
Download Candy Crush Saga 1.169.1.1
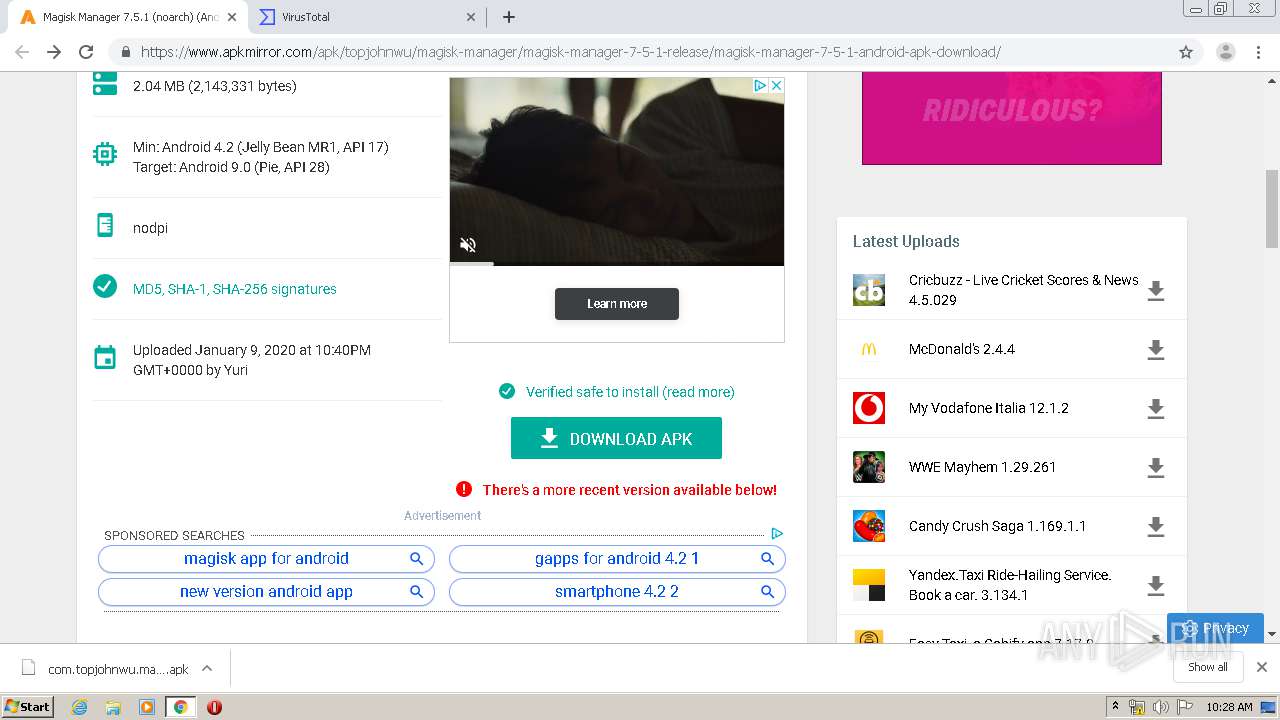pos(1156,527)
